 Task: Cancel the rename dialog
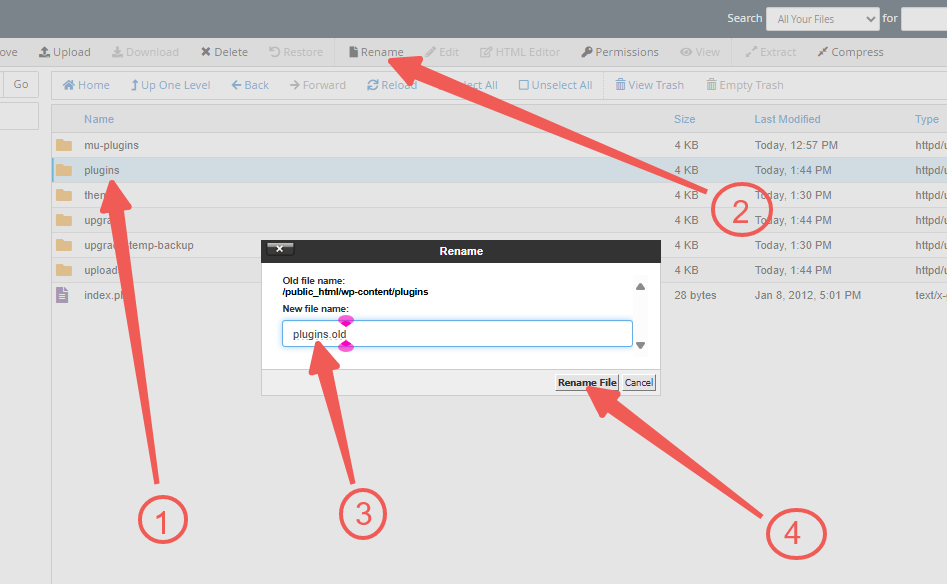click(x=638, y=382)
